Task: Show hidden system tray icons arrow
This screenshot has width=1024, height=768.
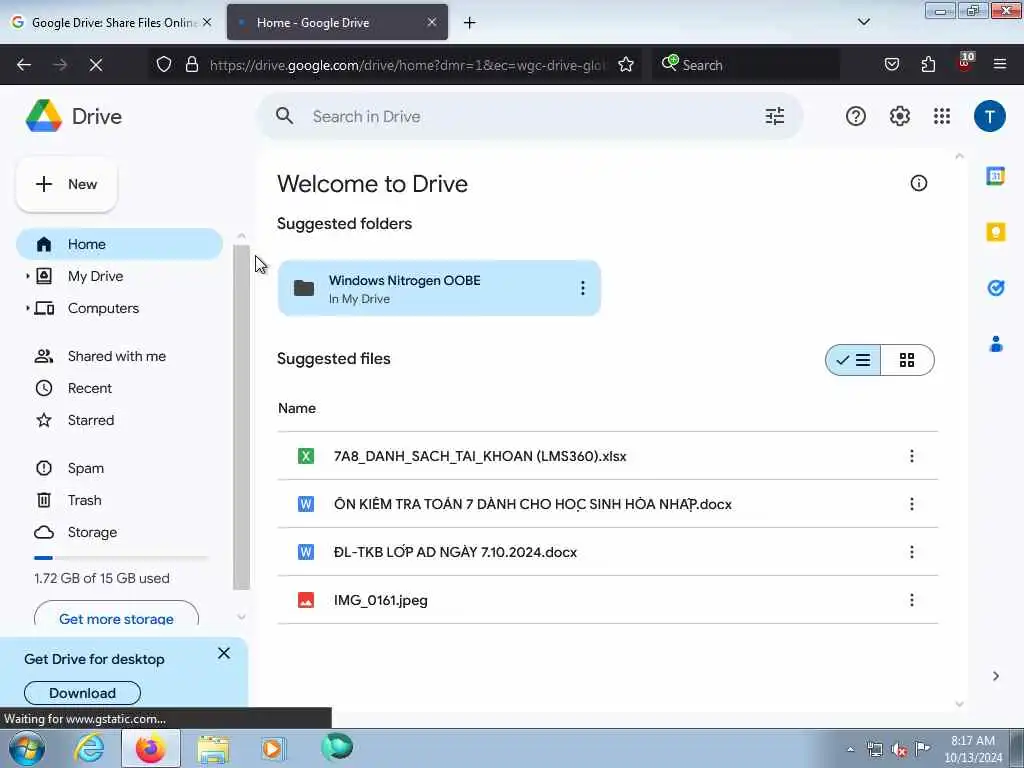Action: 850,750
